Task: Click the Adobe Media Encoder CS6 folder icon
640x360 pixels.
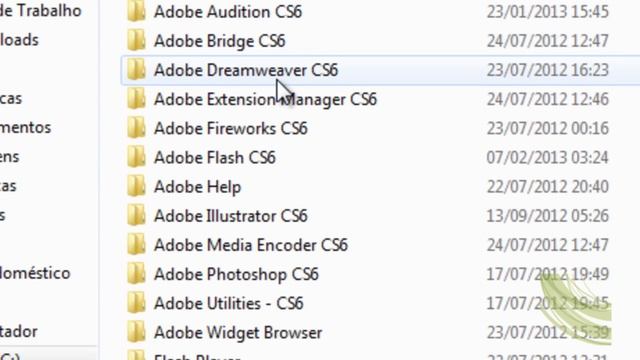Action: point(136,245)
